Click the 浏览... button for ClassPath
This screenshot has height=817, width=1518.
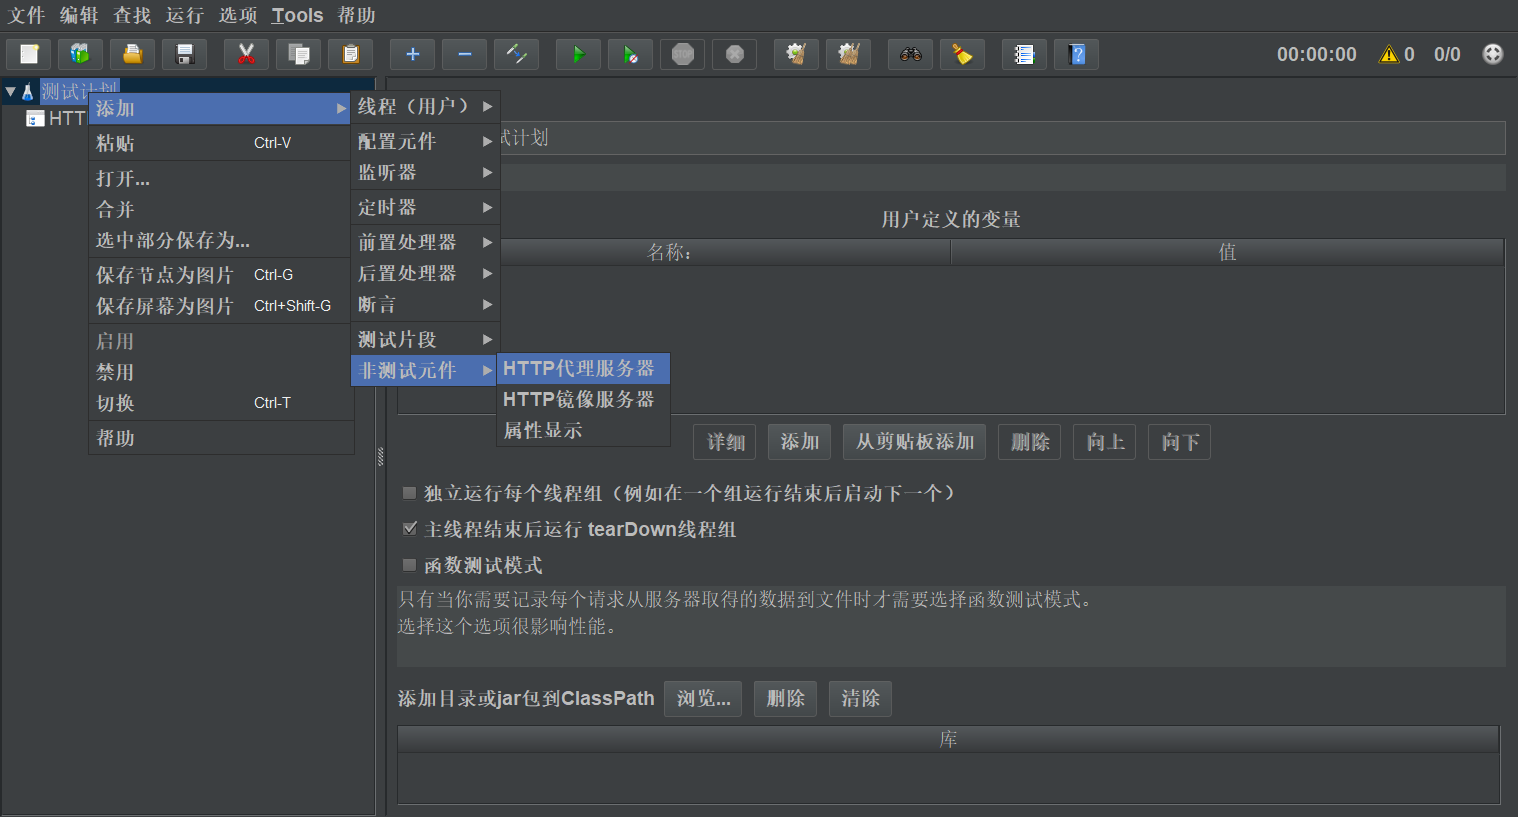click(x=703, y=698)
